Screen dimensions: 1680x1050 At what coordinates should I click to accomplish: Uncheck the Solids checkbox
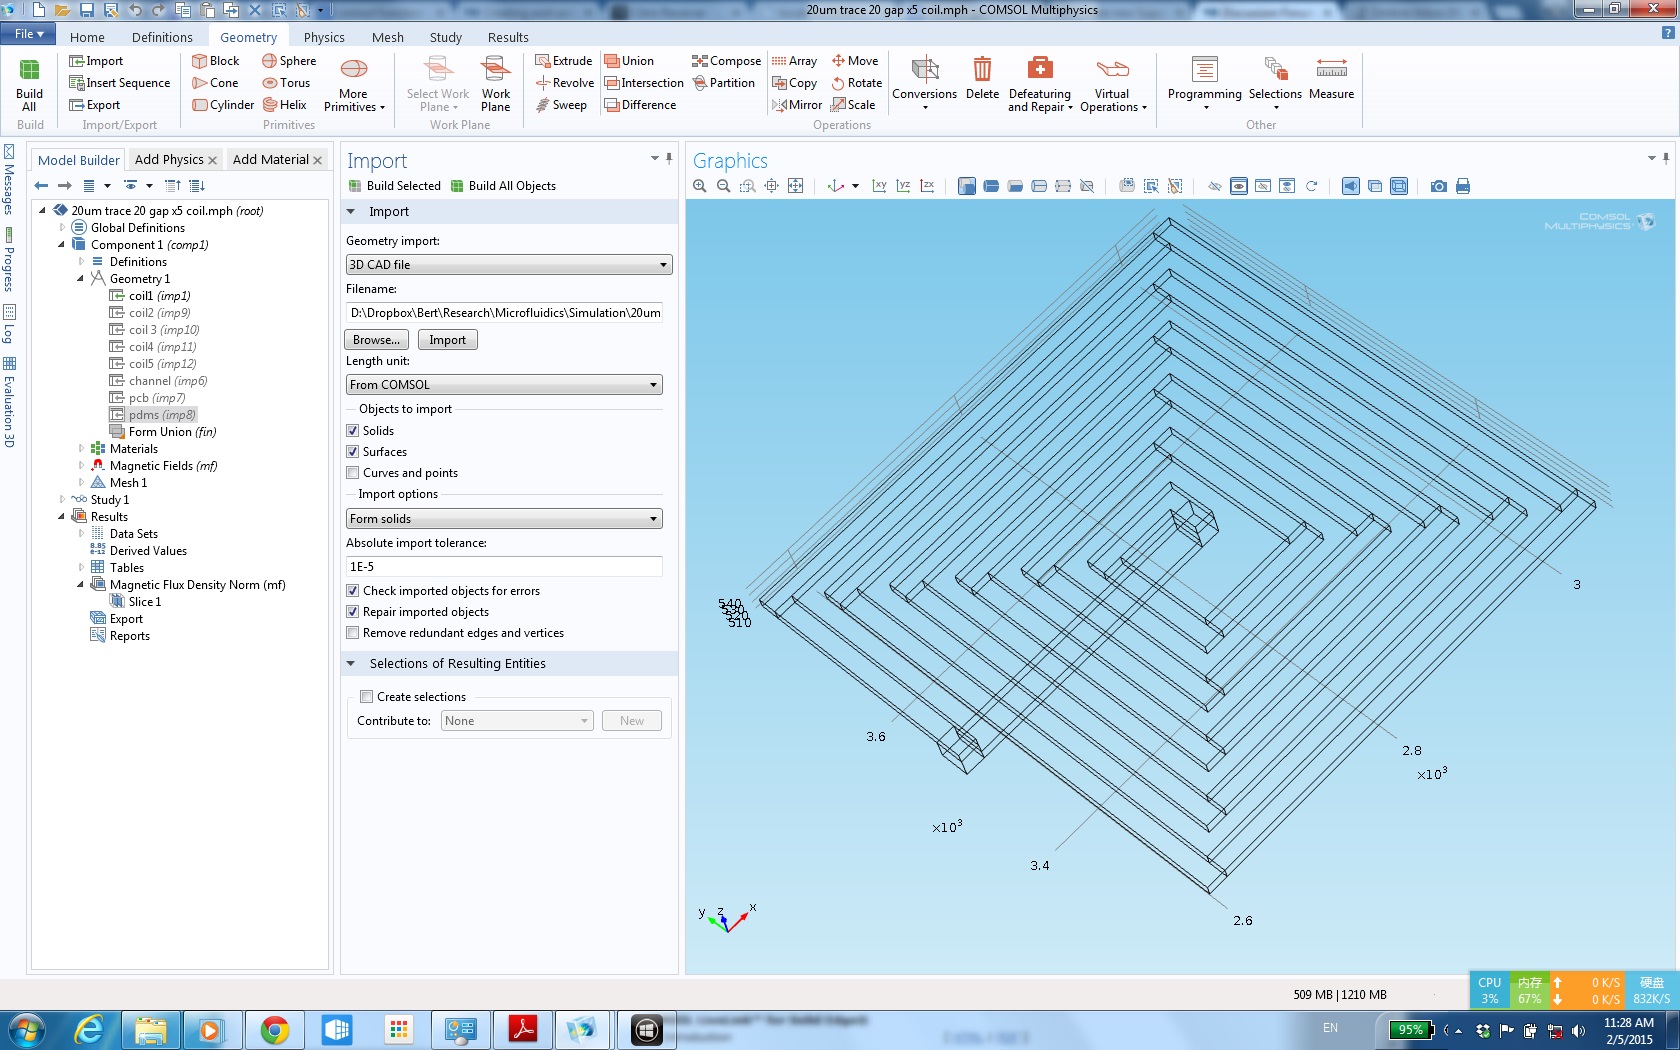click(353, 431)
